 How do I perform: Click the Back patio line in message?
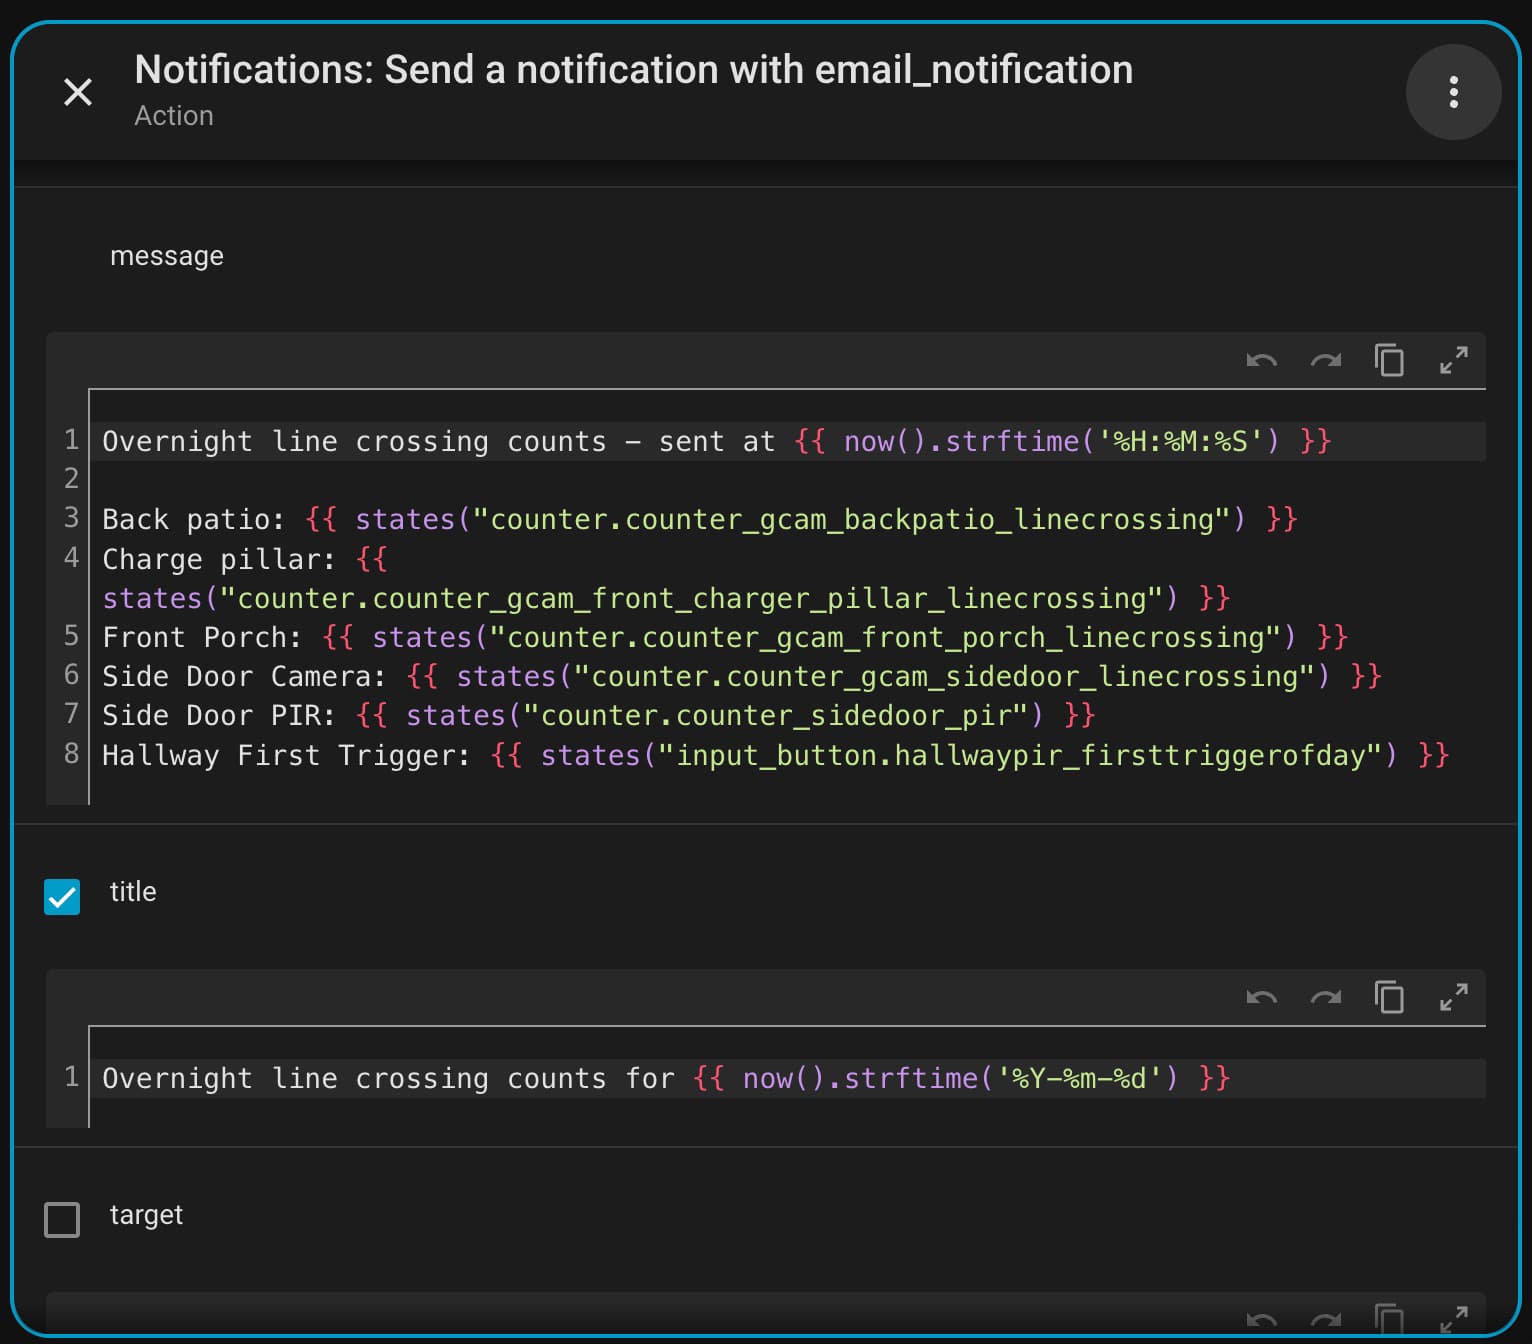click(699, 519)
